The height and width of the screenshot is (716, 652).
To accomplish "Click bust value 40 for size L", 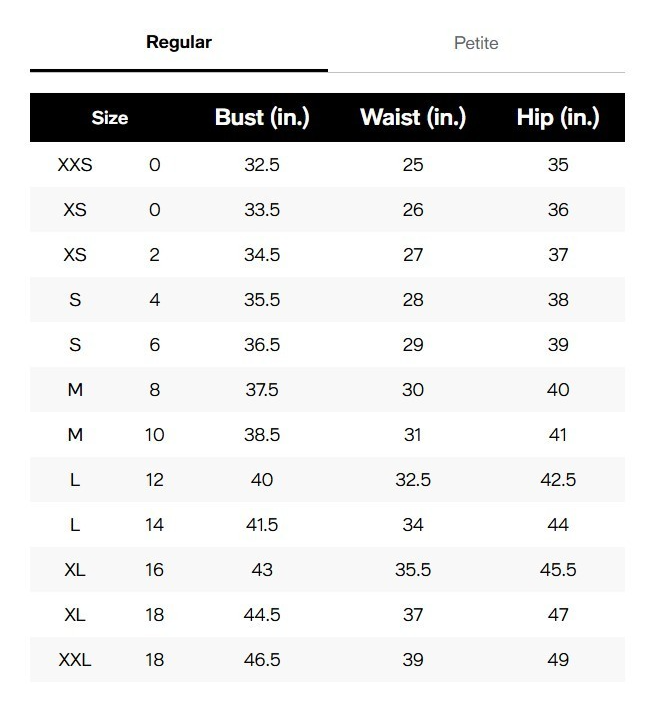I will pyautogui.click(x=262, y=480).
